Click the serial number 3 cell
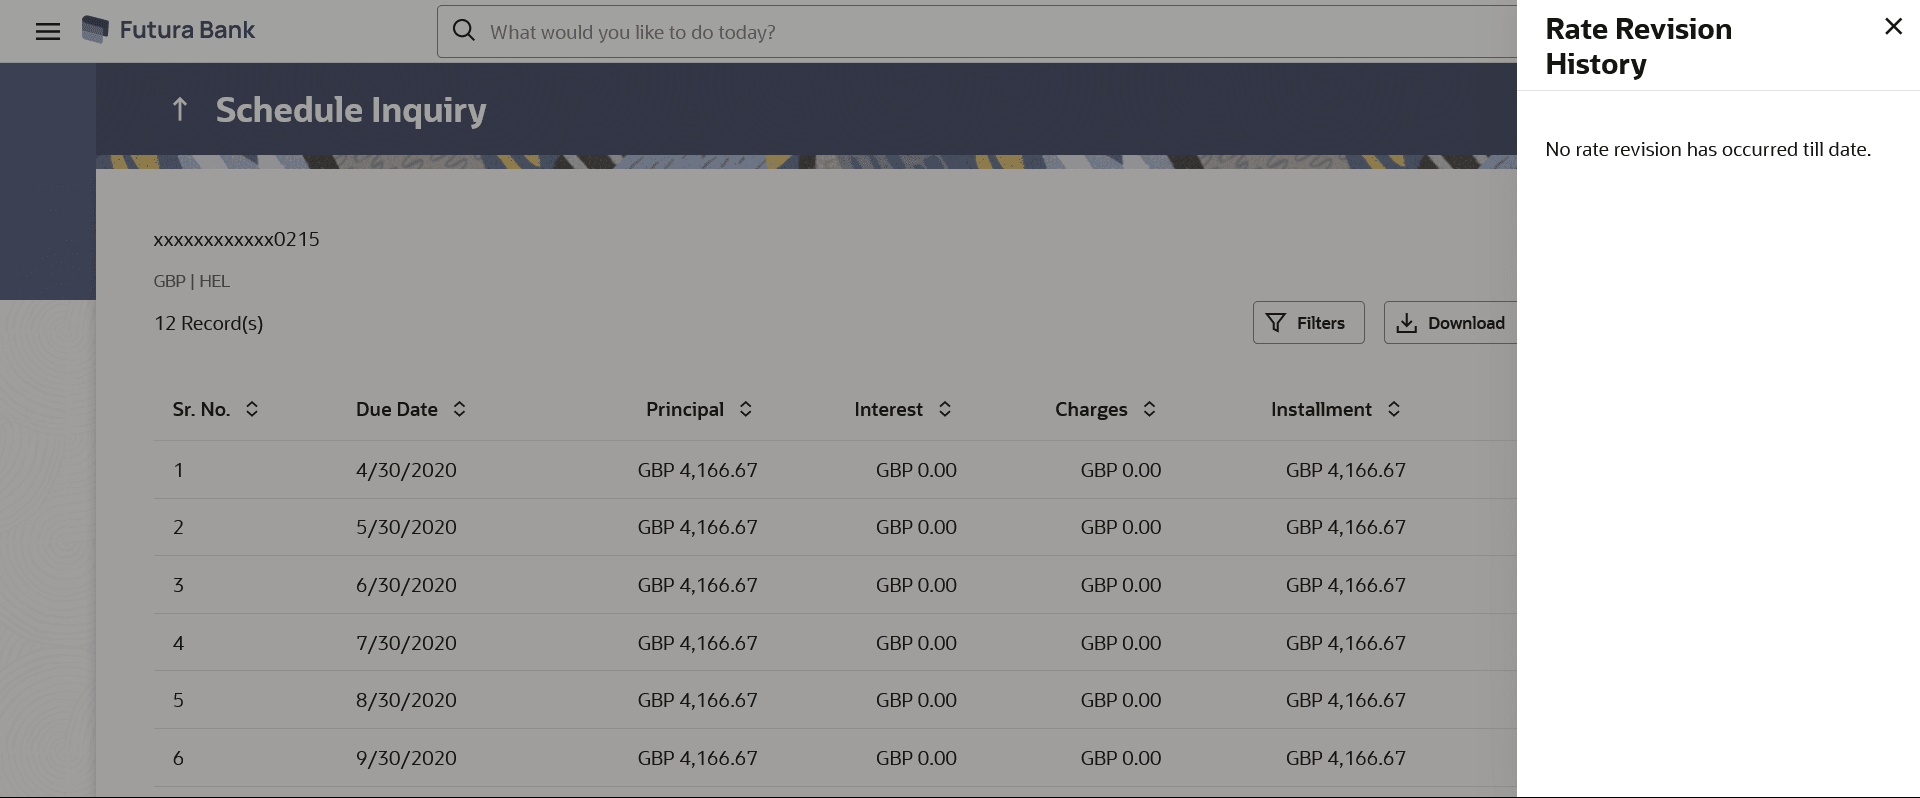Screen dimensions: 1920x798 click(178, 585)
